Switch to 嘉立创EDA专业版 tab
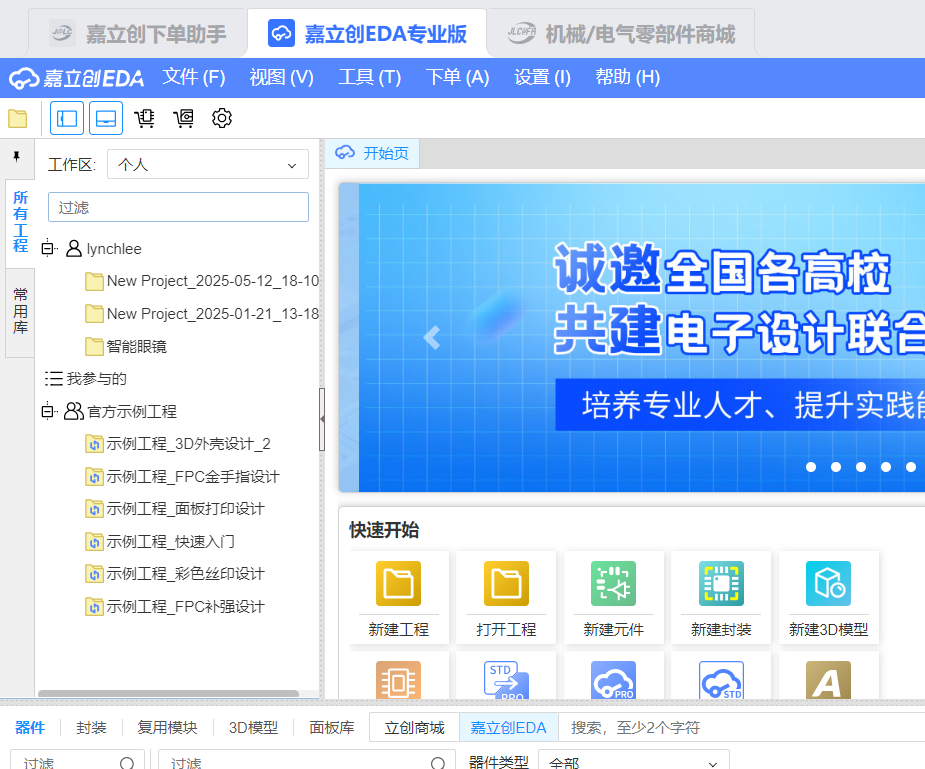This screenshot has height=769, width=925. (367, 34)
